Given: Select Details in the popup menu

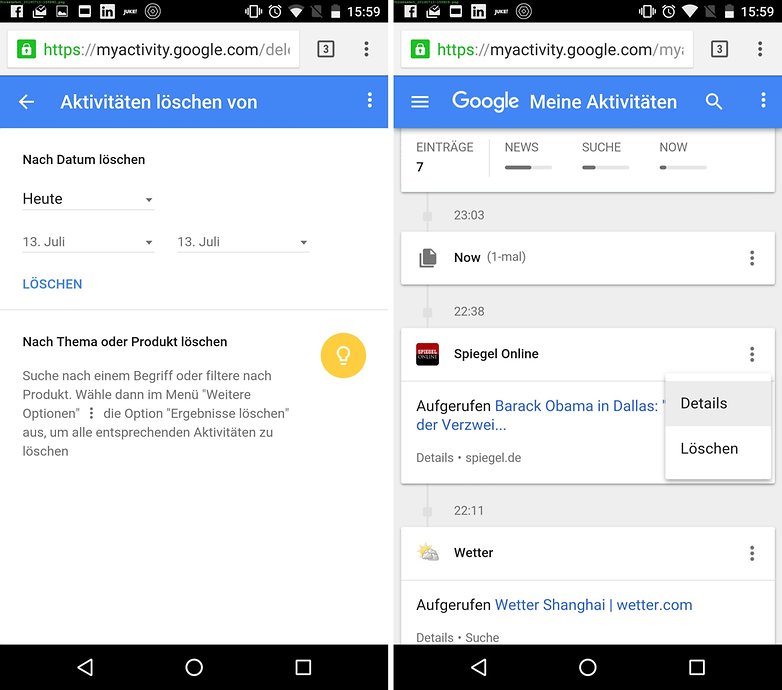Looking at the screenshot, I should tap(718, 403).
